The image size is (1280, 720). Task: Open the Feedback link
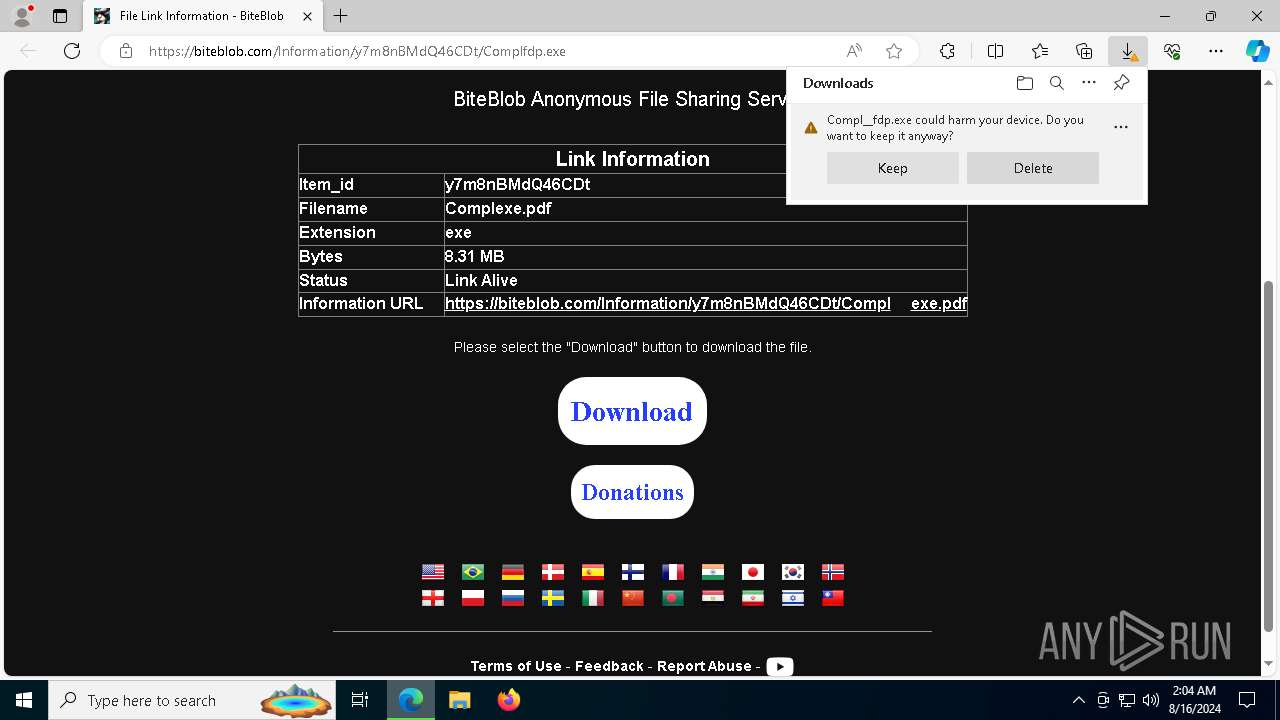[609, 666]
